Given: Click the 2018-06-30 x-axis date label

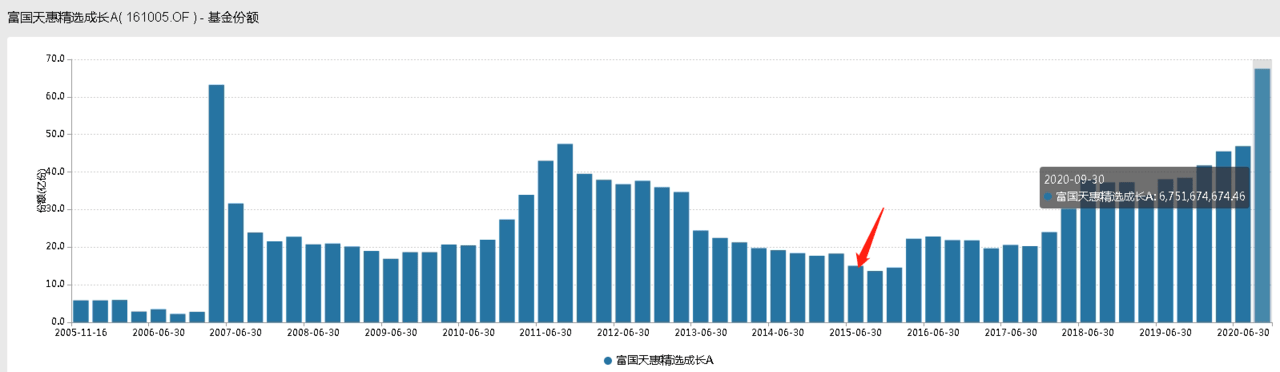Looking at the screenshot, I should 1088,333.
